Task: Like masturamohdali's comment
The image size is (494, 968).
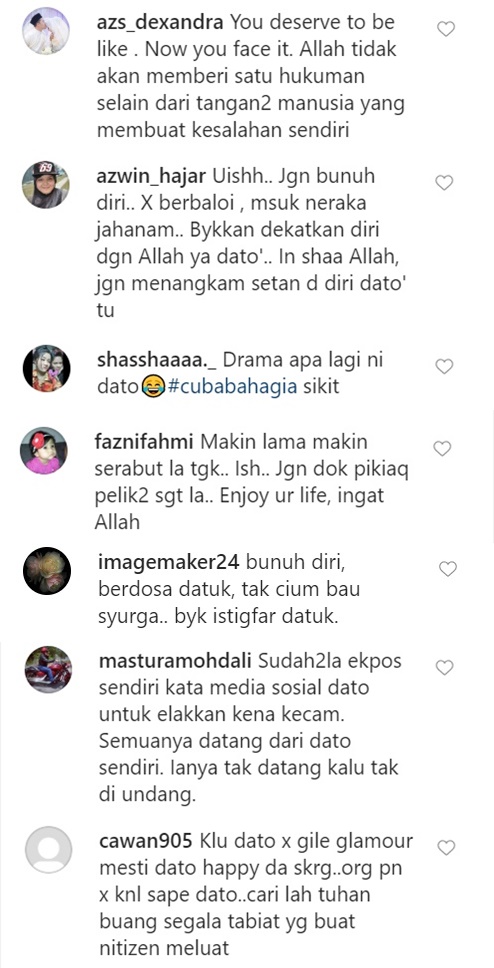Action: [x=445, y=667]
